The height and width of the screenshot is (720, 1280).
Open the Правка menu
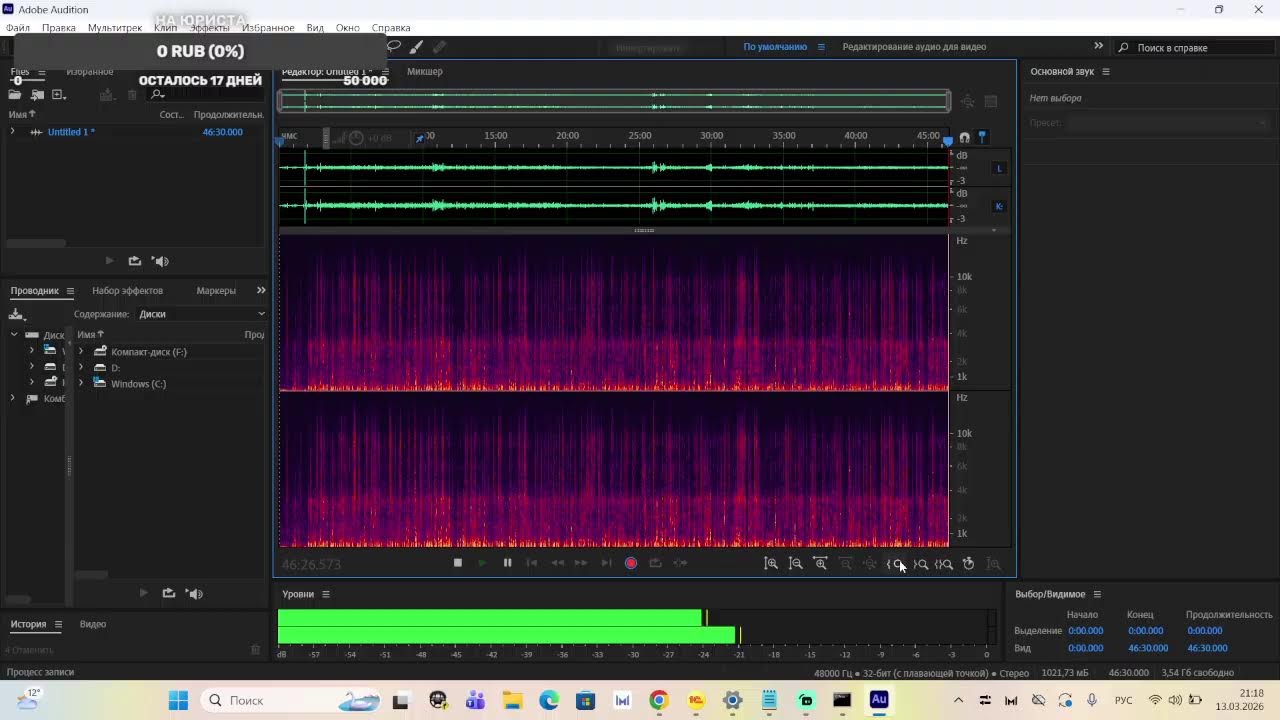pyautogui.click(x=59, y=28)
